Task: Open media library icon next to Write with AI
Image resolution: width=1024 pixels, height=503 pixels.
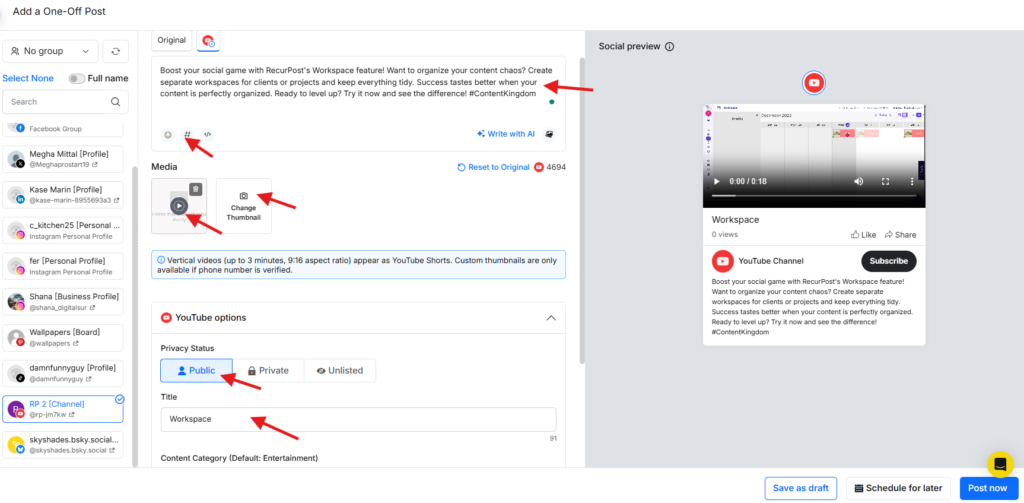Action: pos(550,134)
